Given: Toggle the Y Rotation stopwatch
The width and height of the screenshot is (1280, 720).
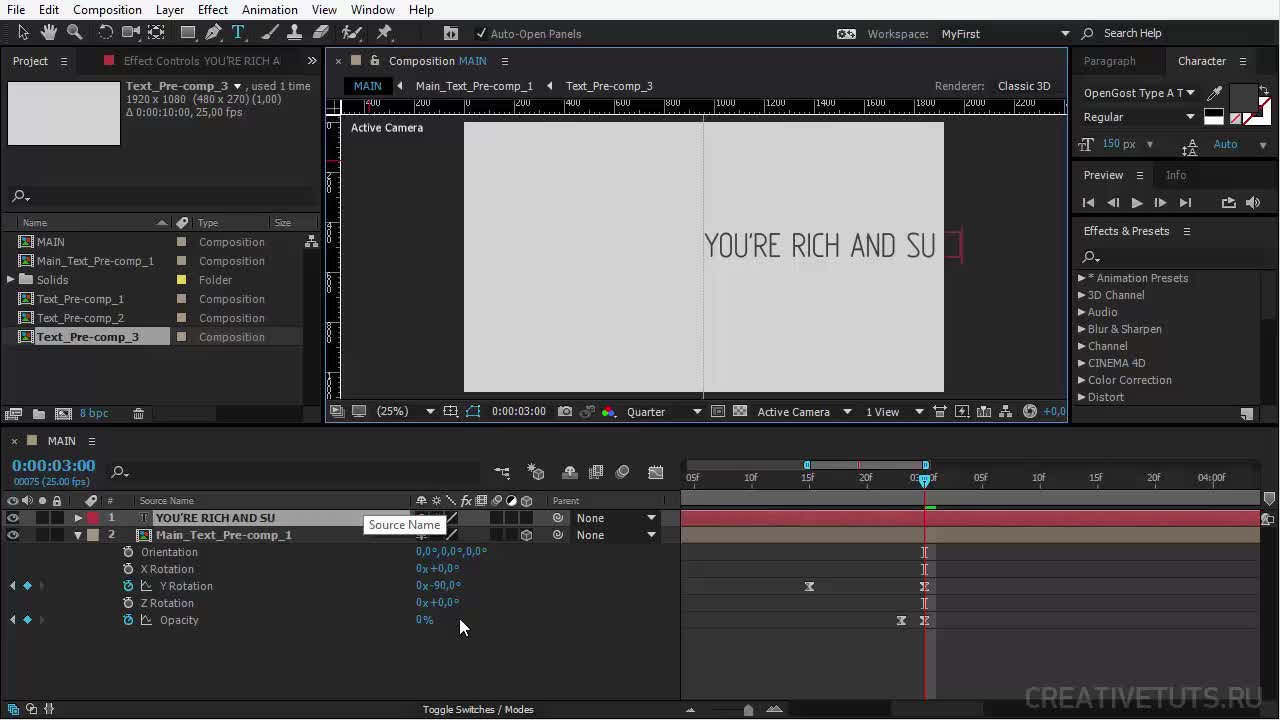Looking at the screenshot, I should (128, 586).
